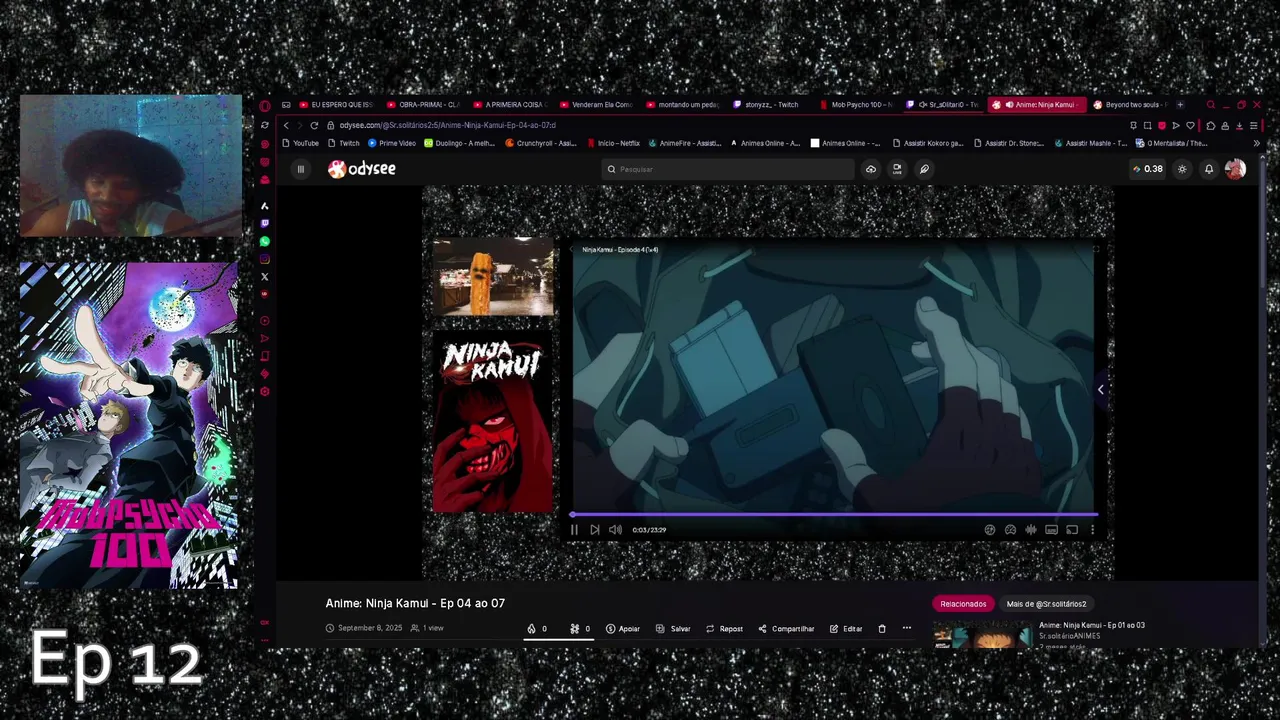Image resolution: width=1280 pixels, height=720 pixels.
Task: Click the Apoiar support button
Action: [x=623, y=629]
